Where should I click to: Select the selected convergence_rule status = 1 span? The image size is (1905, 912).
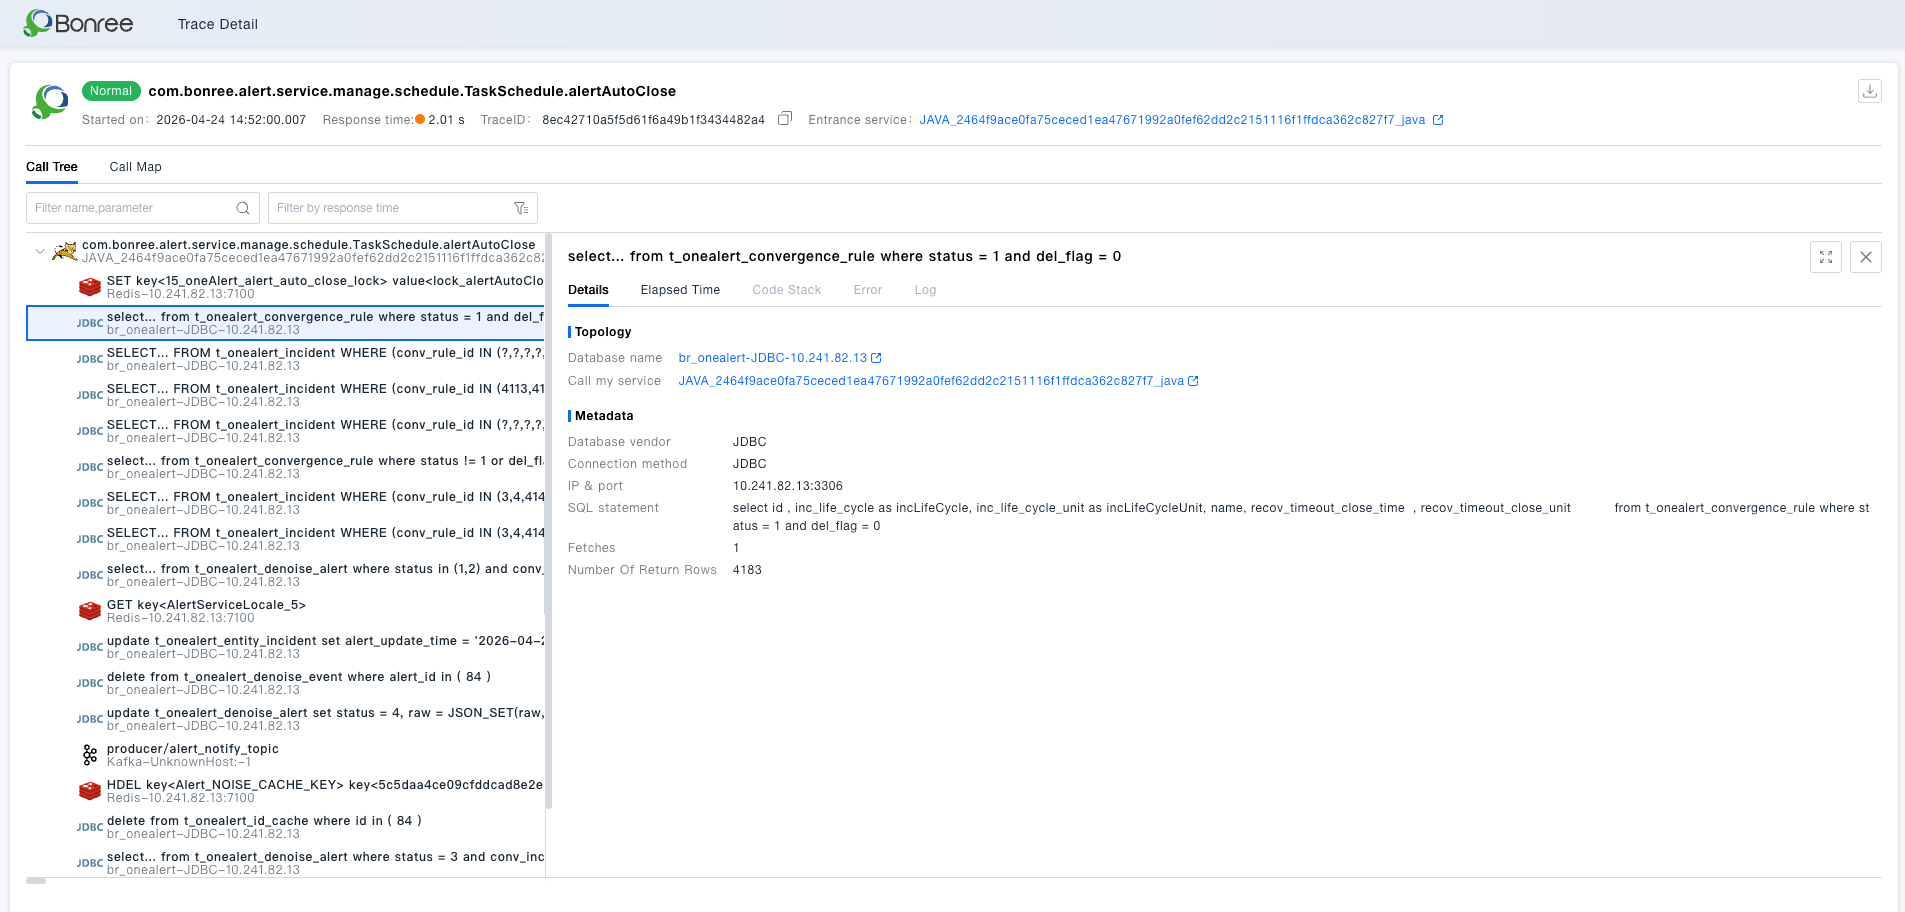coord(285,323)
